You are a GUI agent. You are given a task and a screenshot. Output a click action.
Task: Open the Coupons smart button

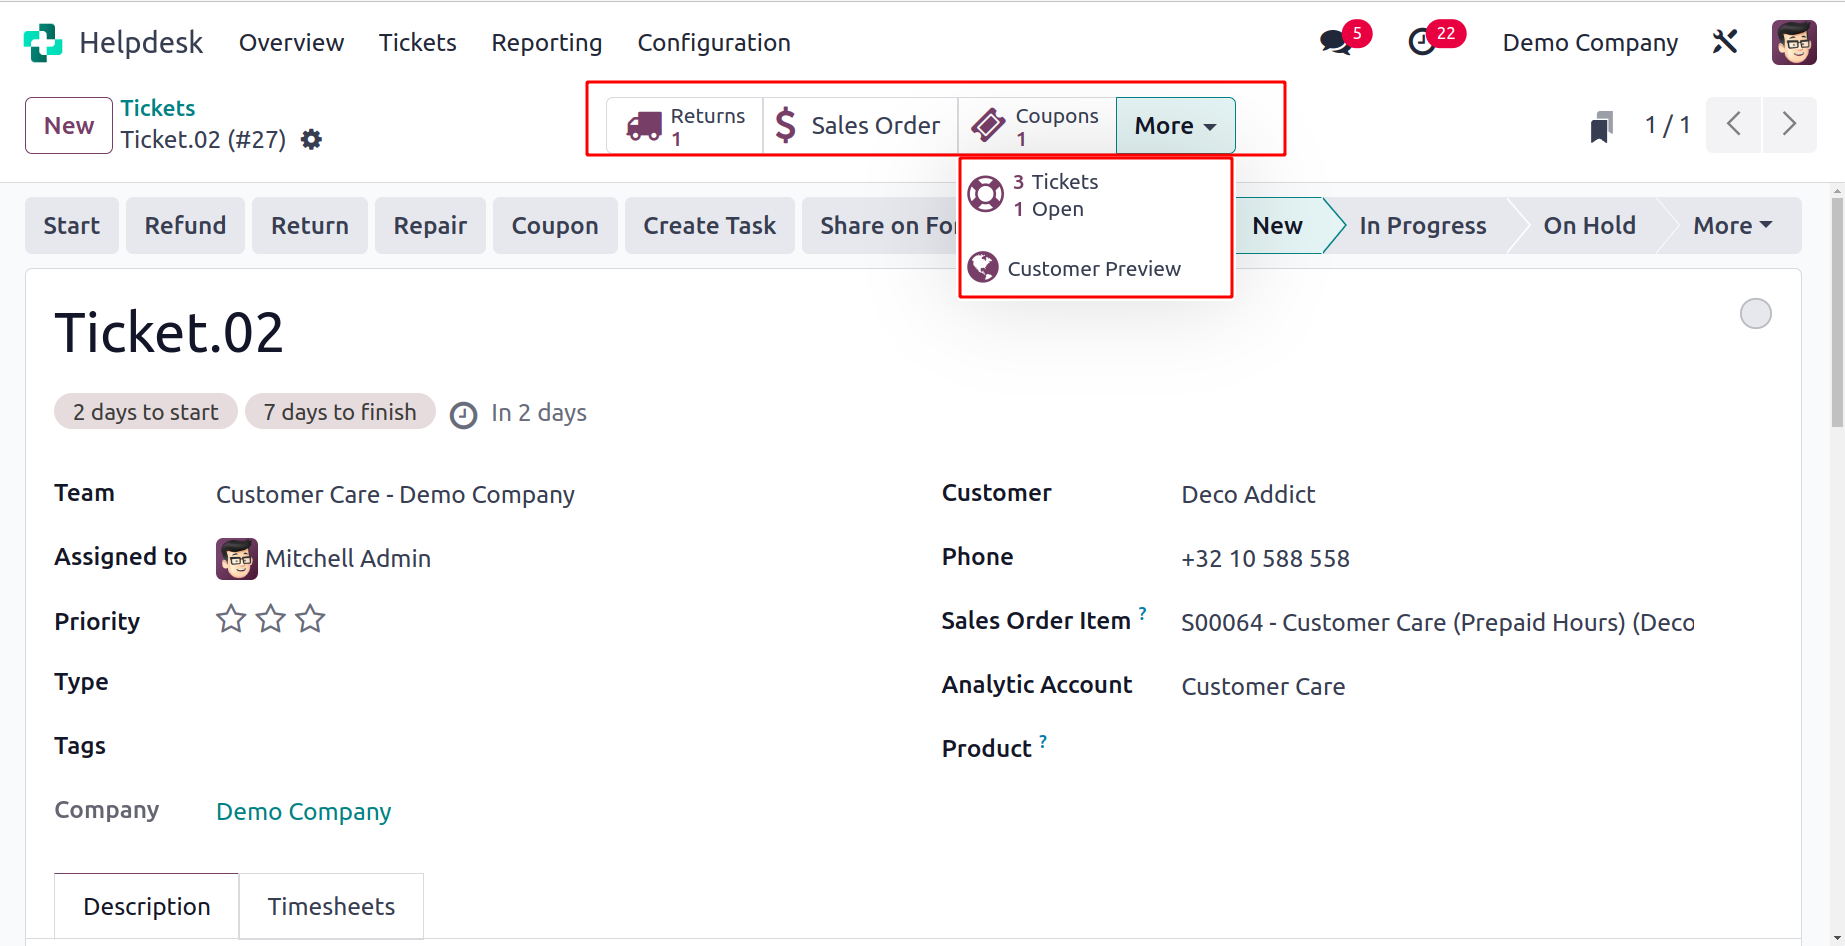(1037, 125)
